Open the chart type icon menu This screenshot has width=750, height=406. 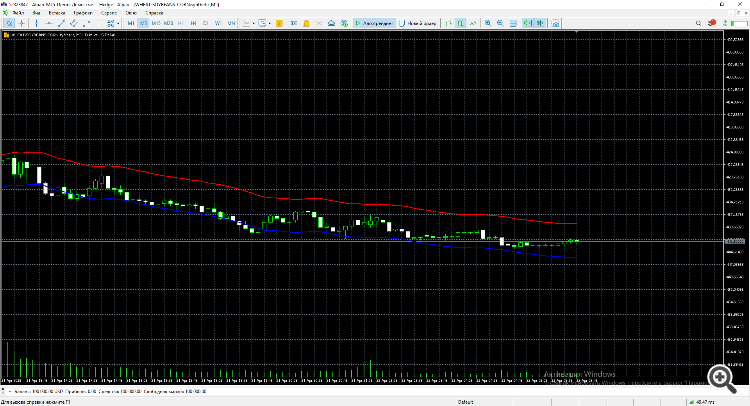[246, 23]
